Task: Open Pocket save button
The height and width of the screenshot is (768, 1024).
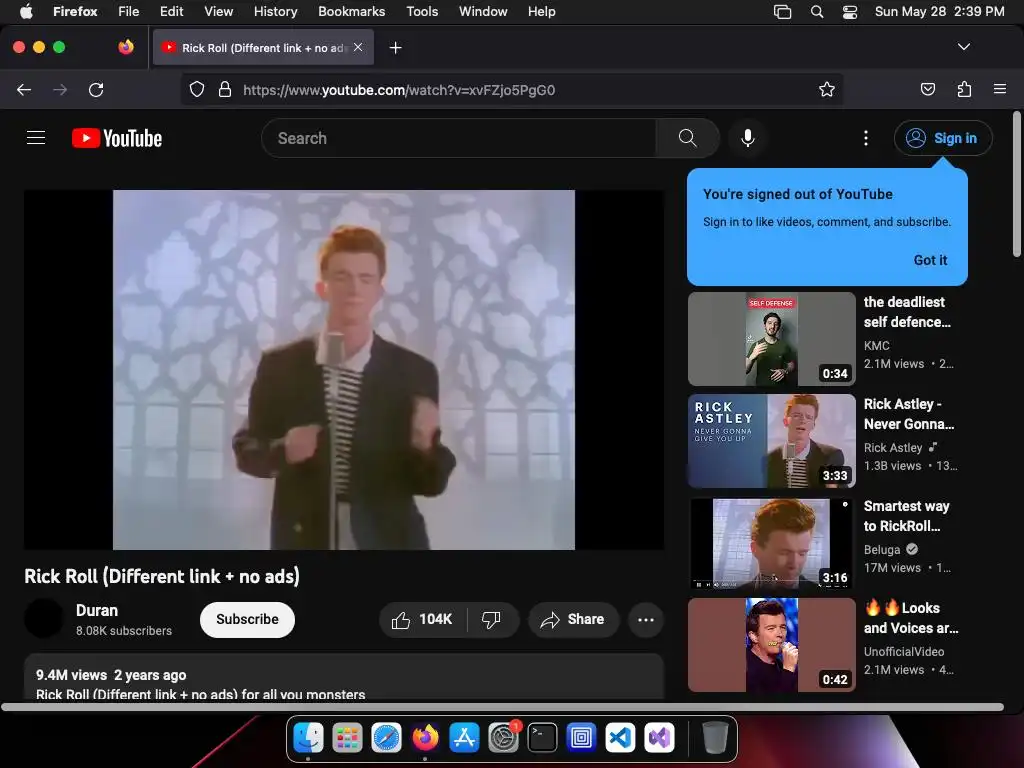Action: [x=927, y=89]
